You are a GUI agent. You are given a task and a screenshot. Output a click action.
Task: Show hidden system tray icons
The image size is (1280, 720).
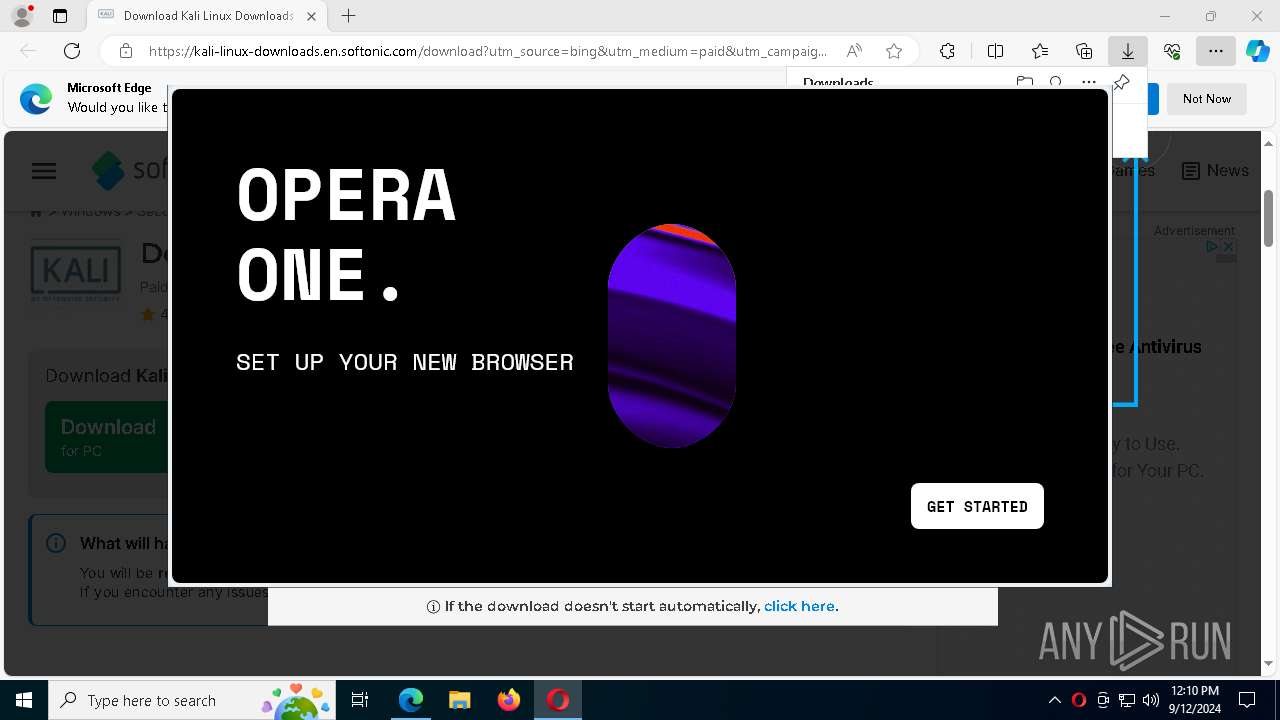tap(1055, 700)
